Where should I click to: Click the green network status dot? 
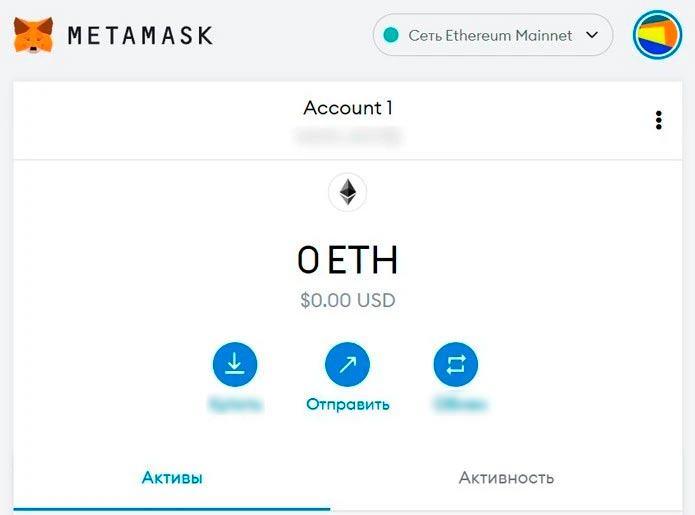[x=390, y=35]
